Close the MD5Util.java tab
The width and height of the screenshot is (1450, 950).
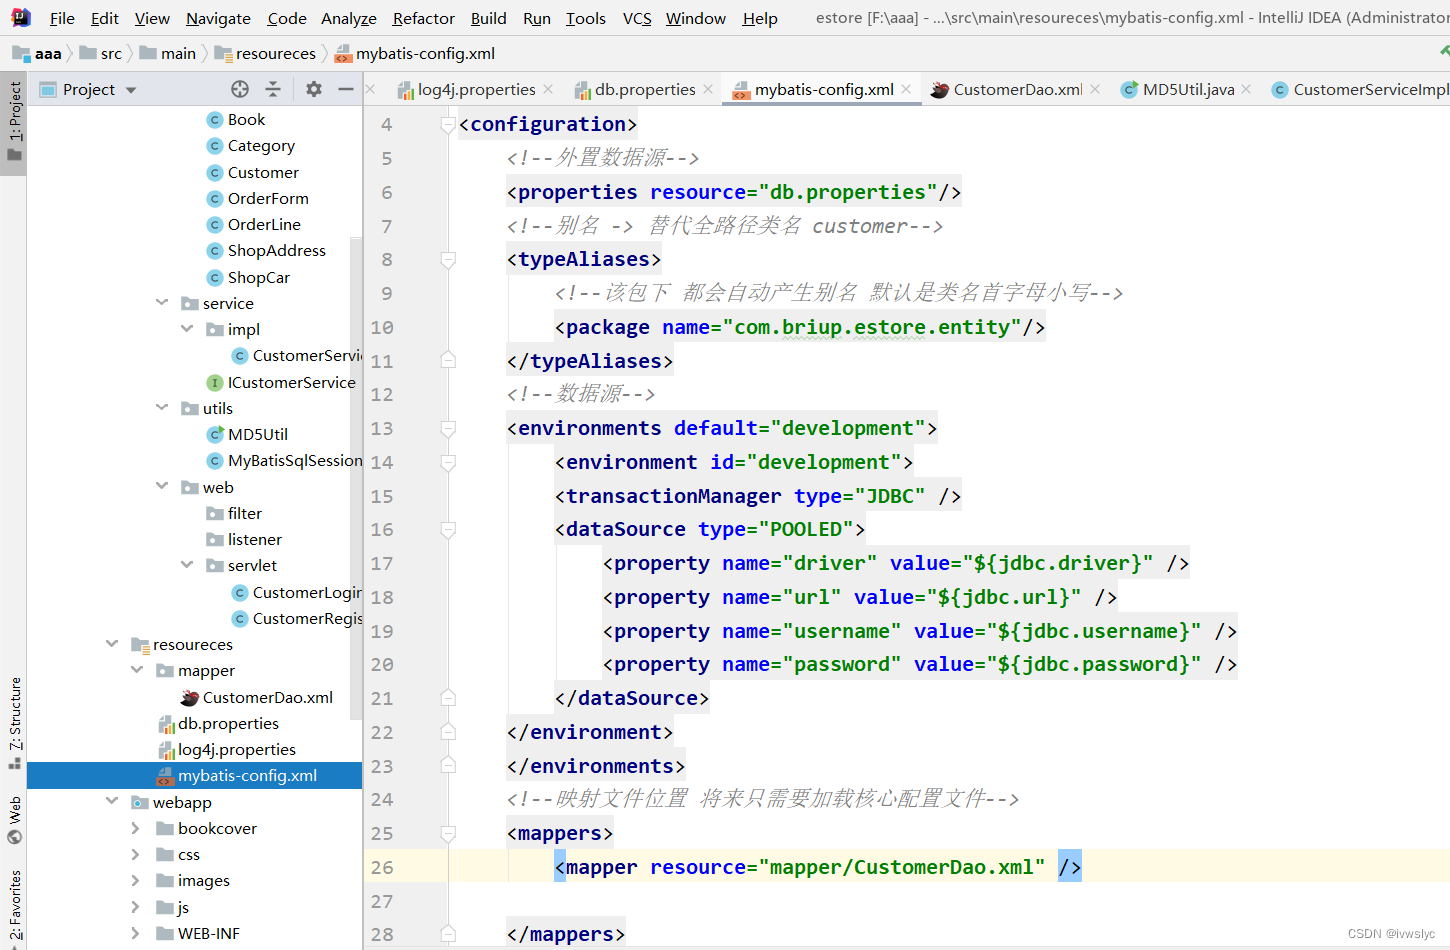tap(1246, 89)
